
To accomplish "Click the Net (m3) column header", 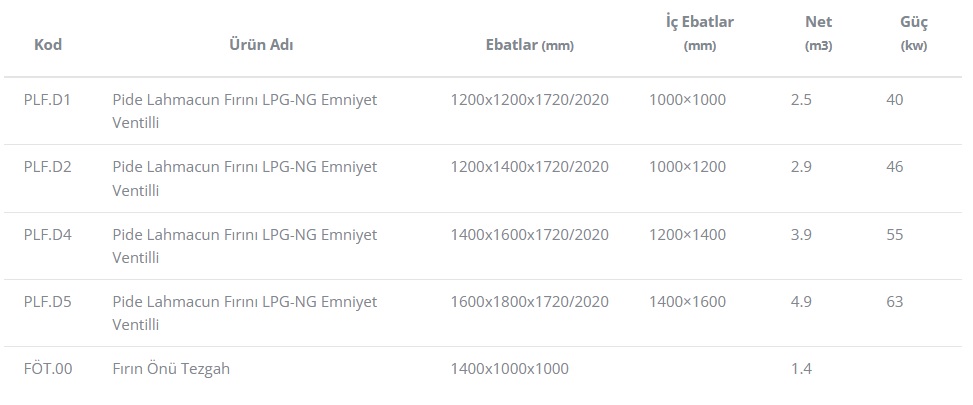I will click(x=818, y=33).
